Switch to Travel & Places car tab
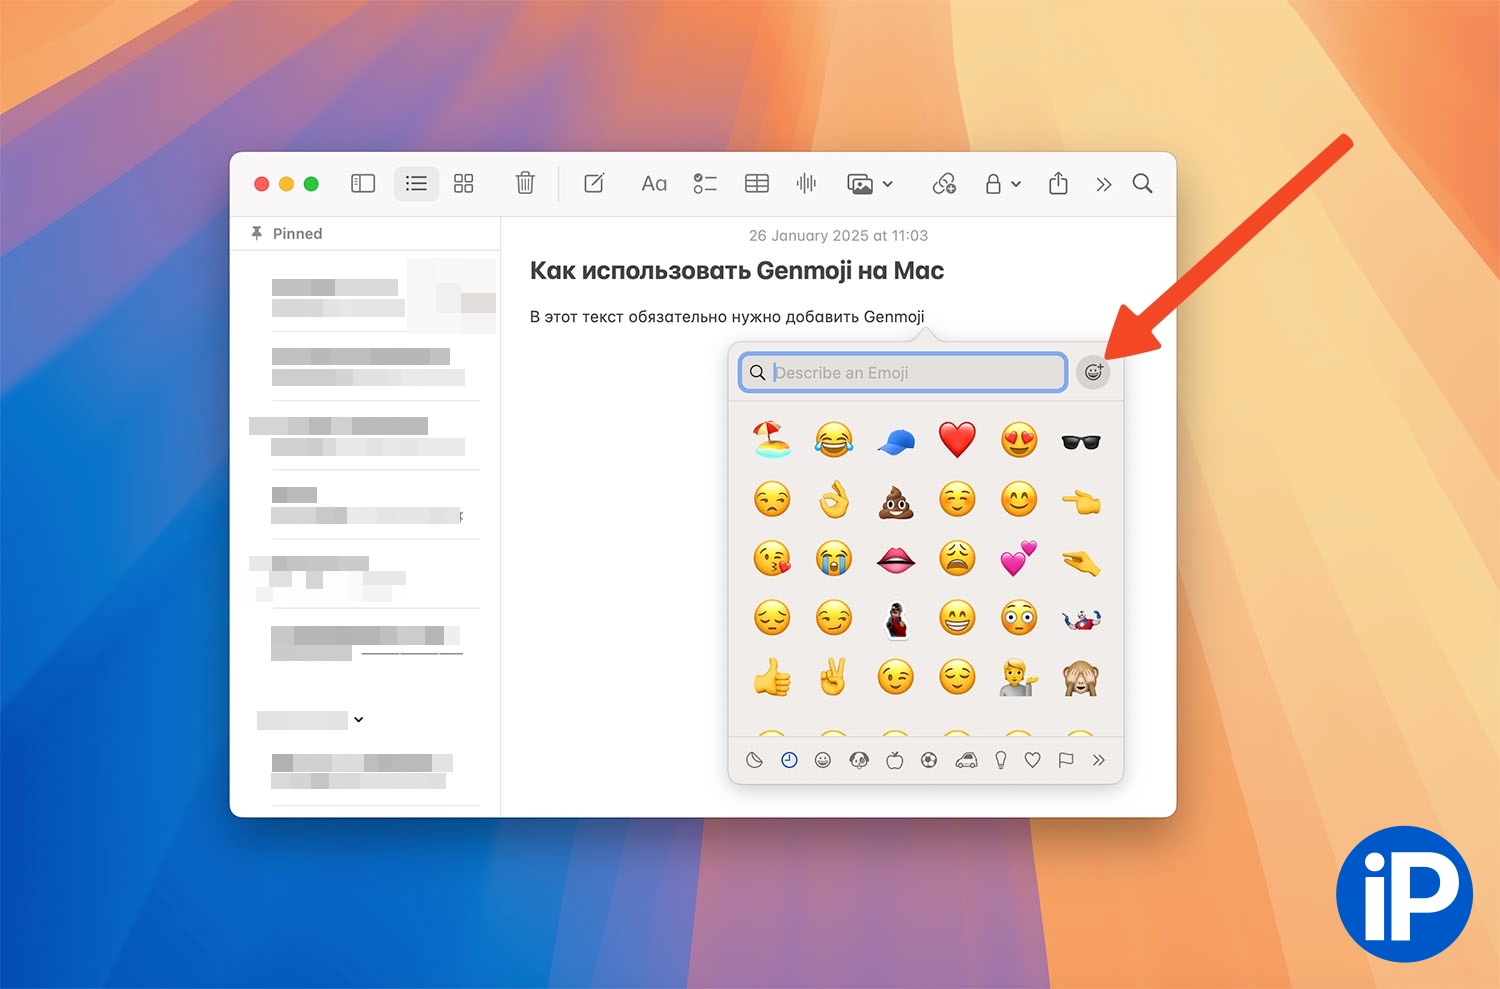This screenshot has width=1500, height=989. pos(966,760)
